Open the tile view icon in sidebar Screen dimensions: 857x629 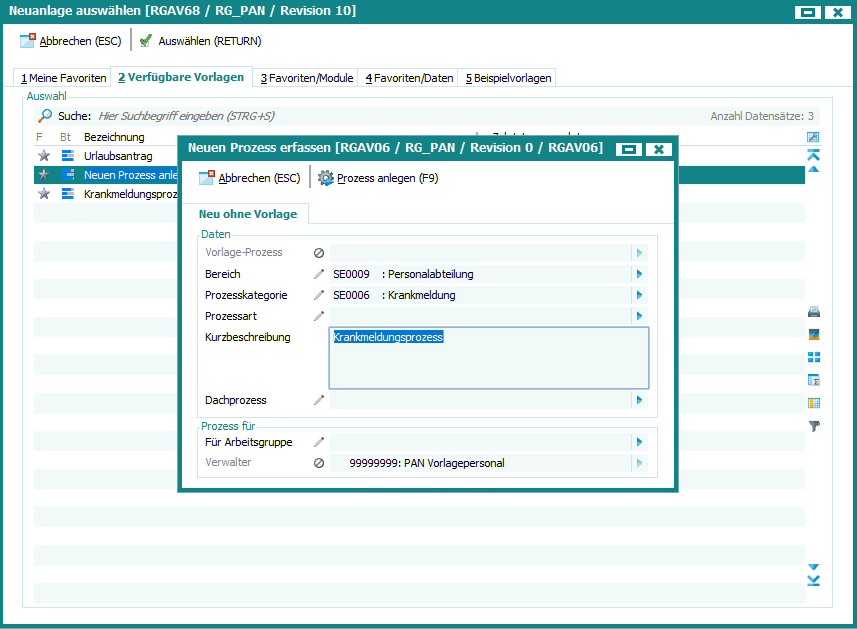814,357
